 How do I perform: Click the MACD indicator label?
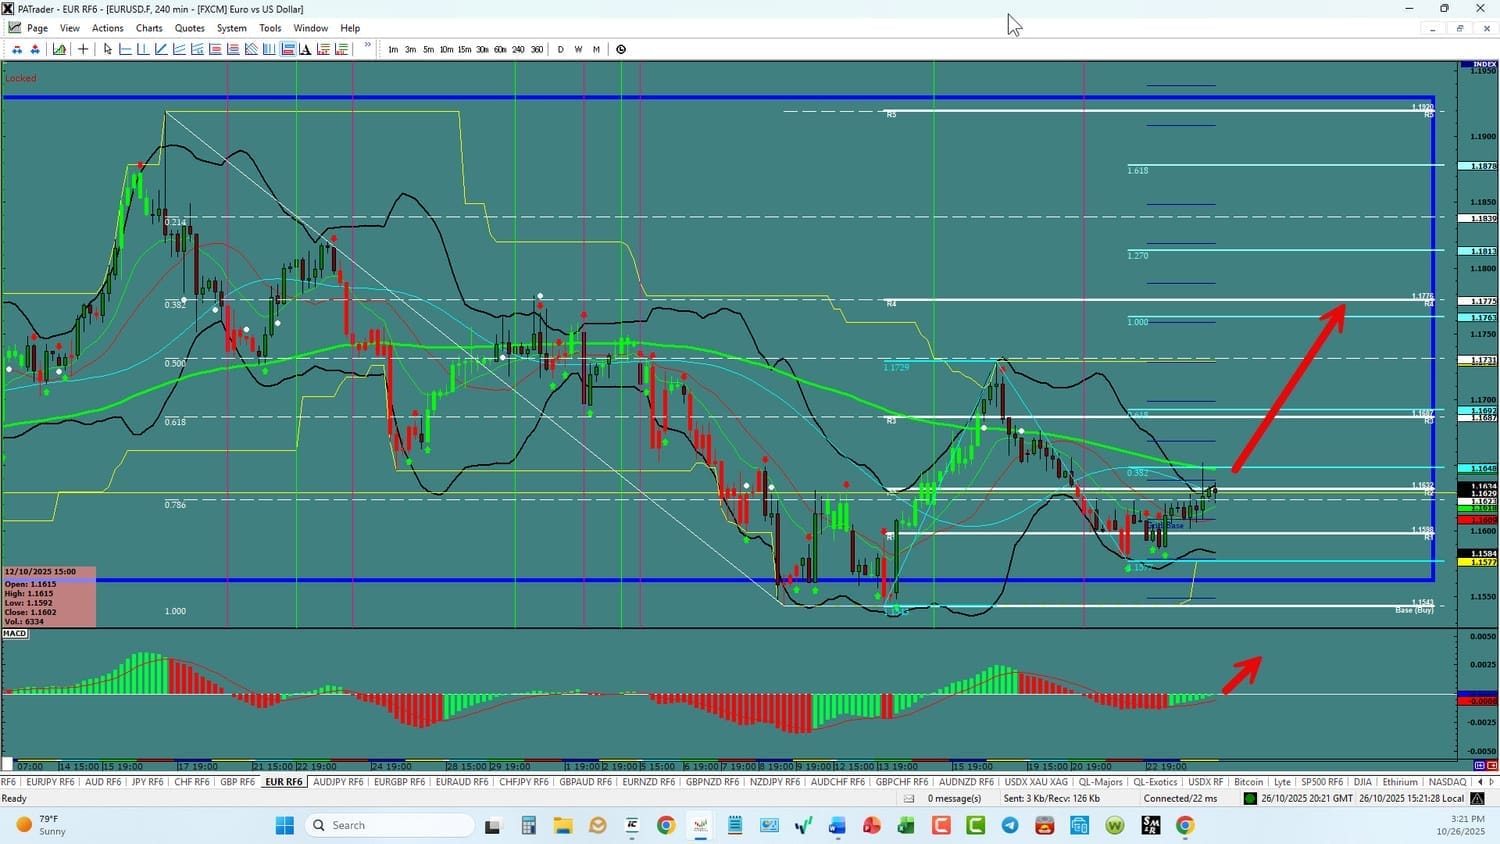click(x=15, y=633)
